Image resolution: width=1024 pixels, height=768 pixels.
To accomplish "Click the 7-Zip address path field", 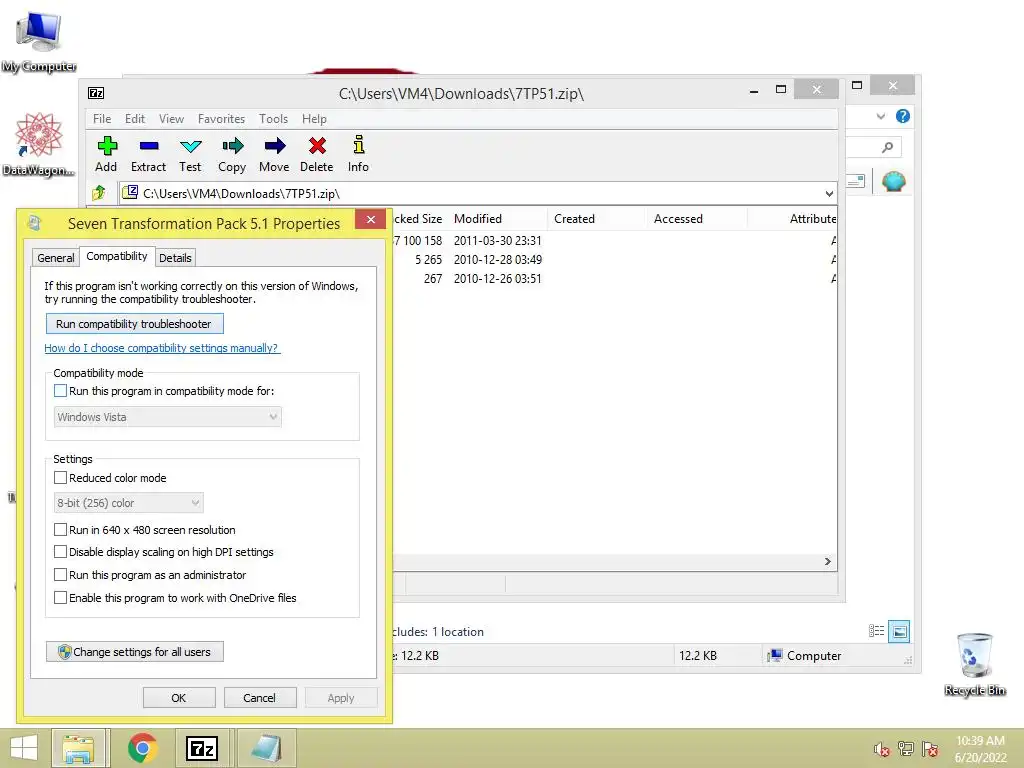I will pos(477,193).
